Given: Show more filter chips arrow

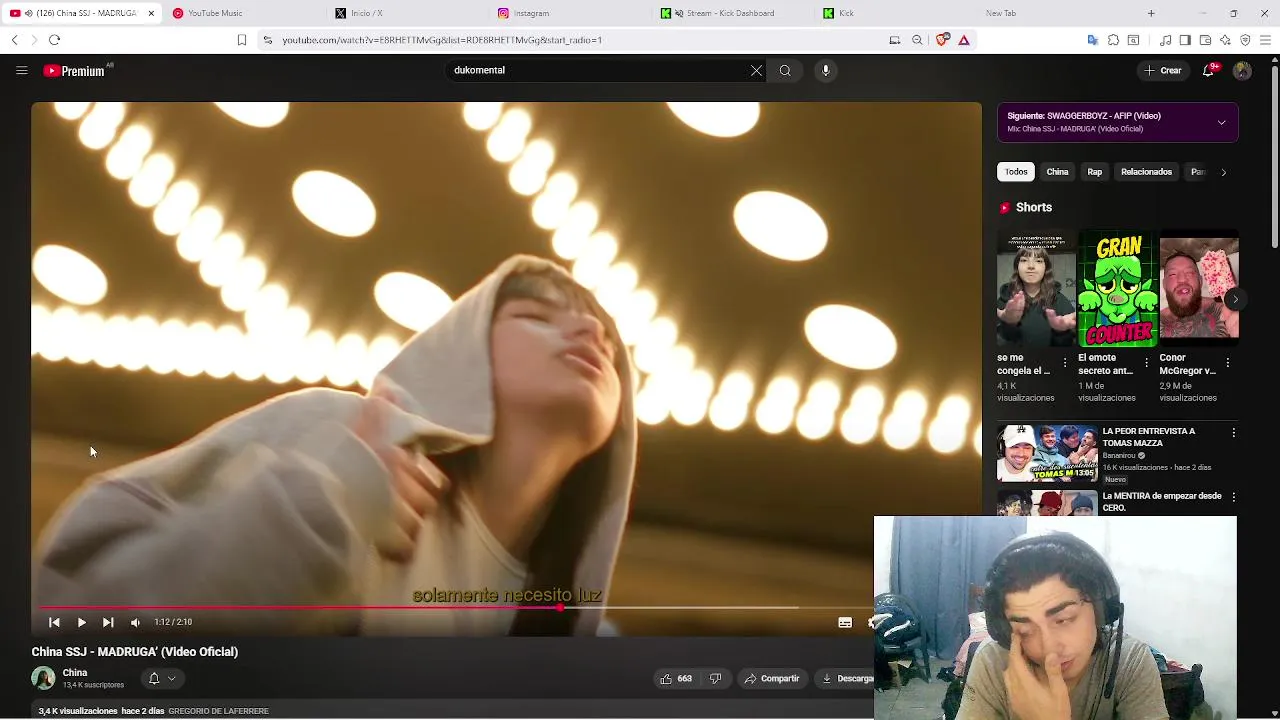Looking at the screenshot, I should click(x=1223, y=172).
